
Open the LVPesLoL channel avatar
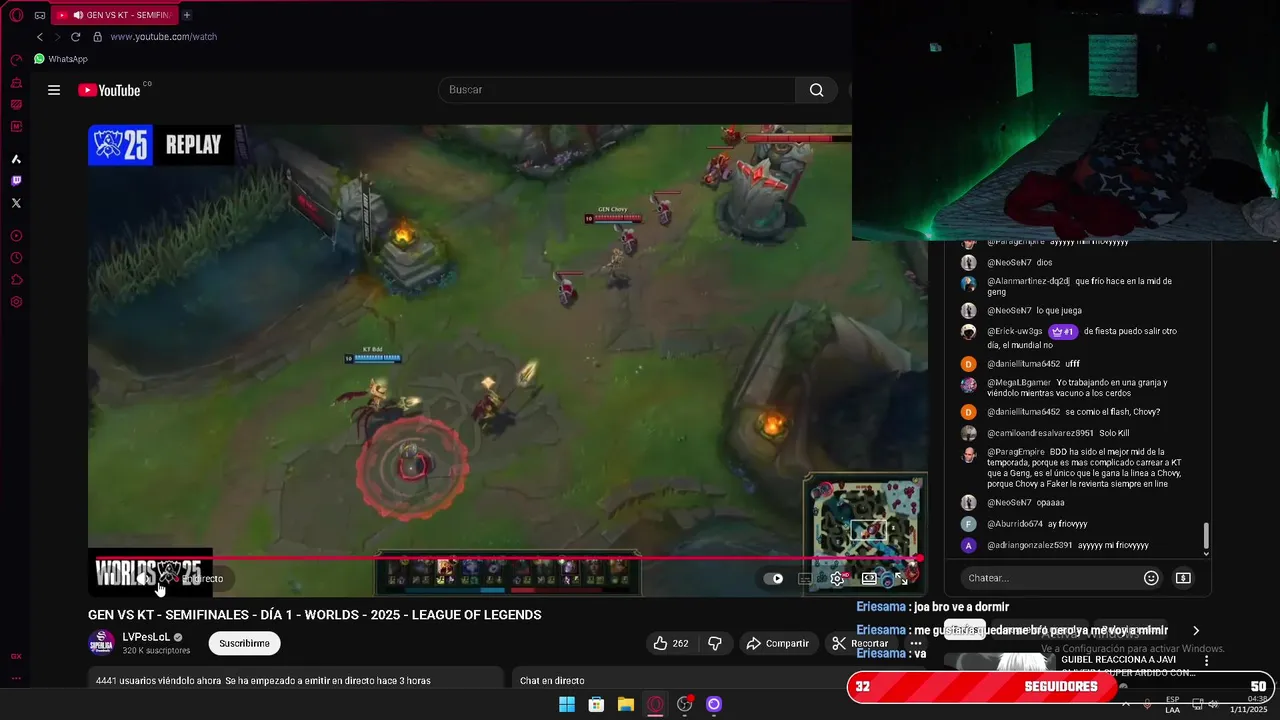point(101,643)
